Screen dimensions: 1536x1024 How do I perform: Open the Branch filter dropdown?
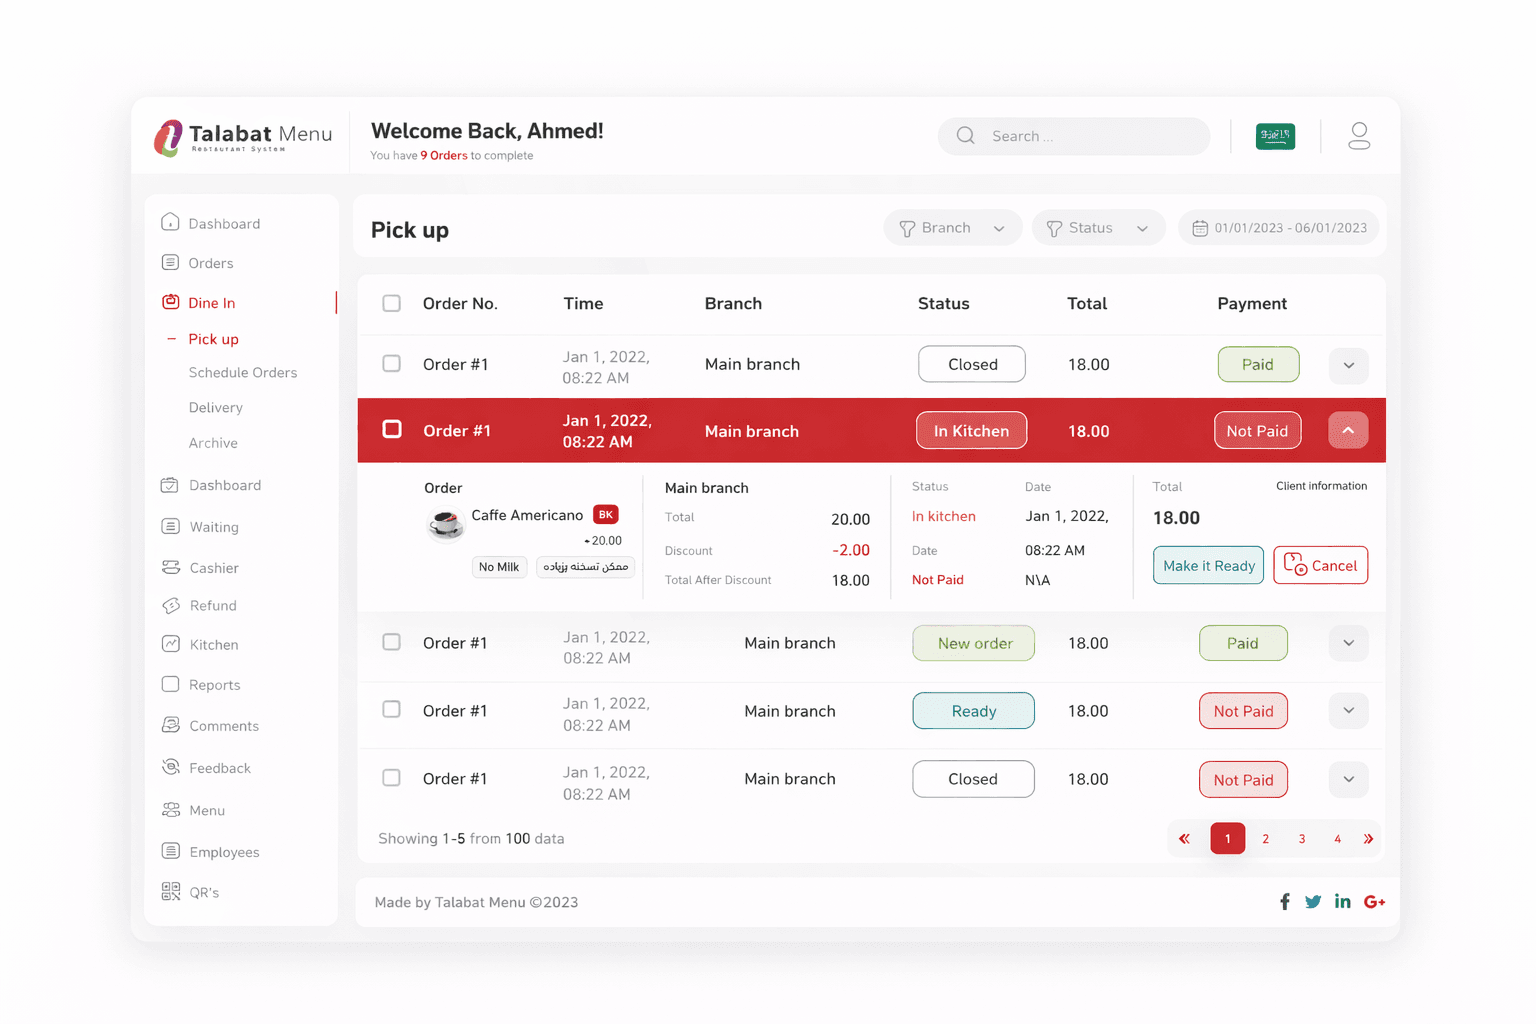[951, 227]
